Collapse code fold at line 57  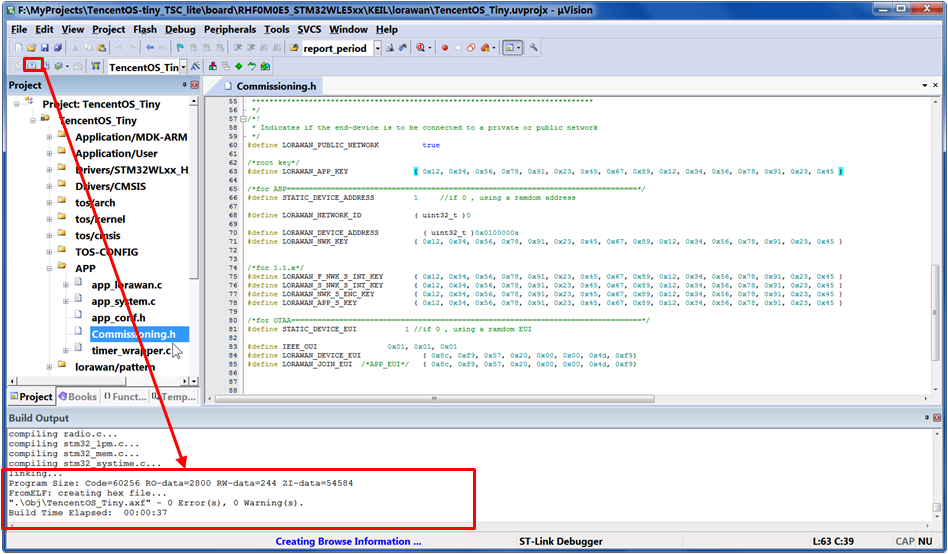[243, 119]
